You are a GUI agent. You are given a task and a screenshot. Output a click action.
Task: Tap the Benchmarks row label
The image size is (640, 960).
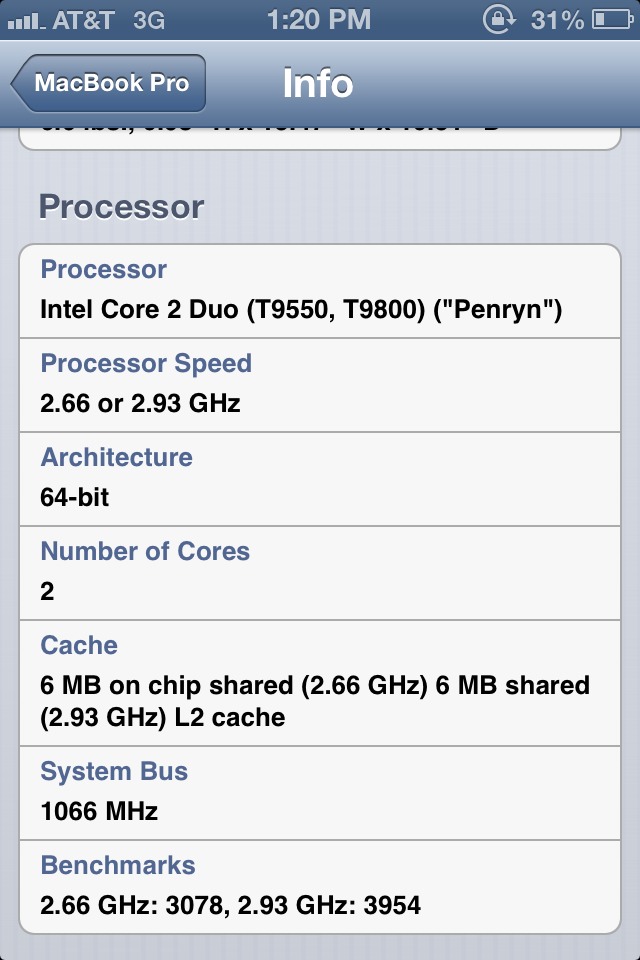click(118, 866)
